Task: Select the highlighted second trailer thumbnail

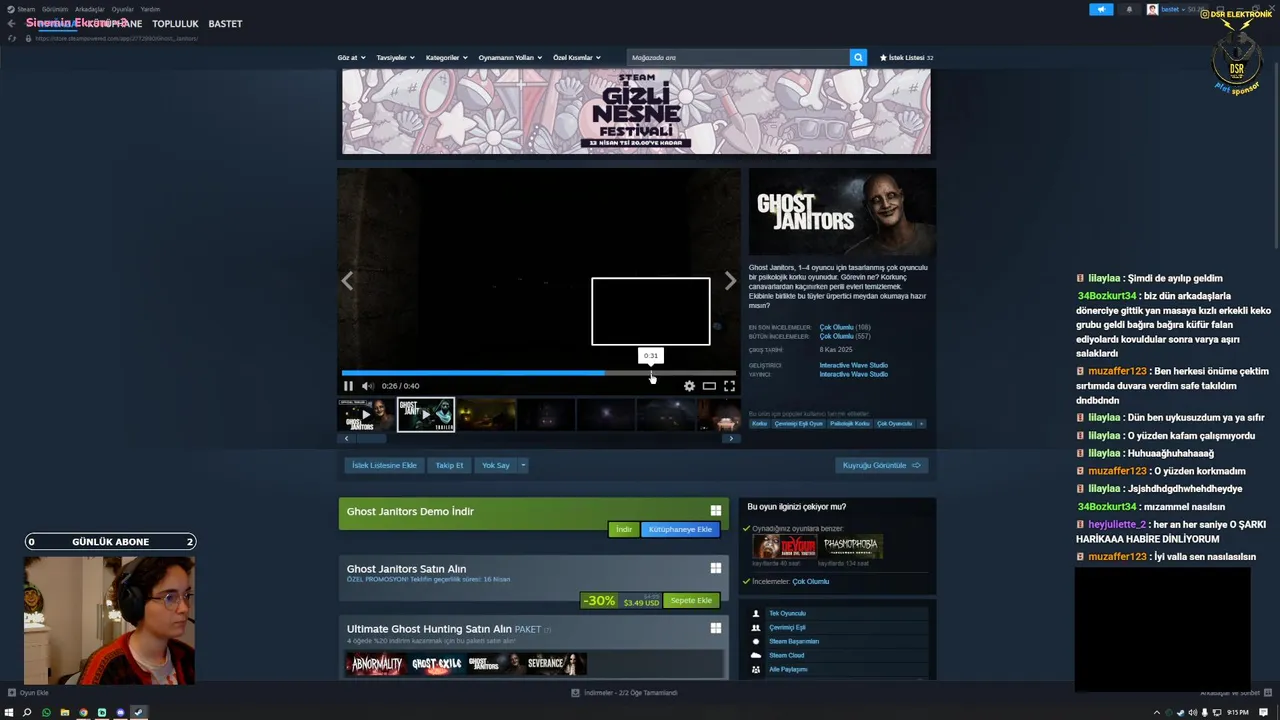Action: click(x=426, y=414)
